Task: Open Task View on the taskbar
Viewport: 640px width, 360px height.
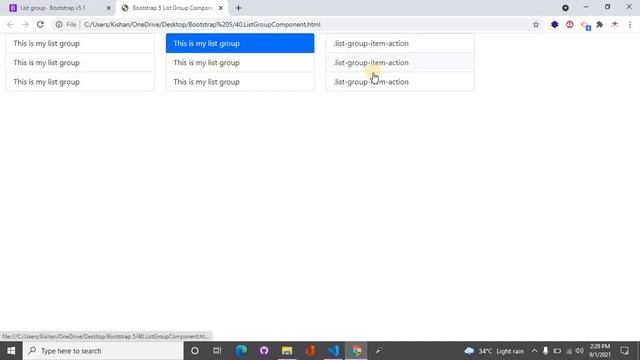Action: [x=217, y=351]
